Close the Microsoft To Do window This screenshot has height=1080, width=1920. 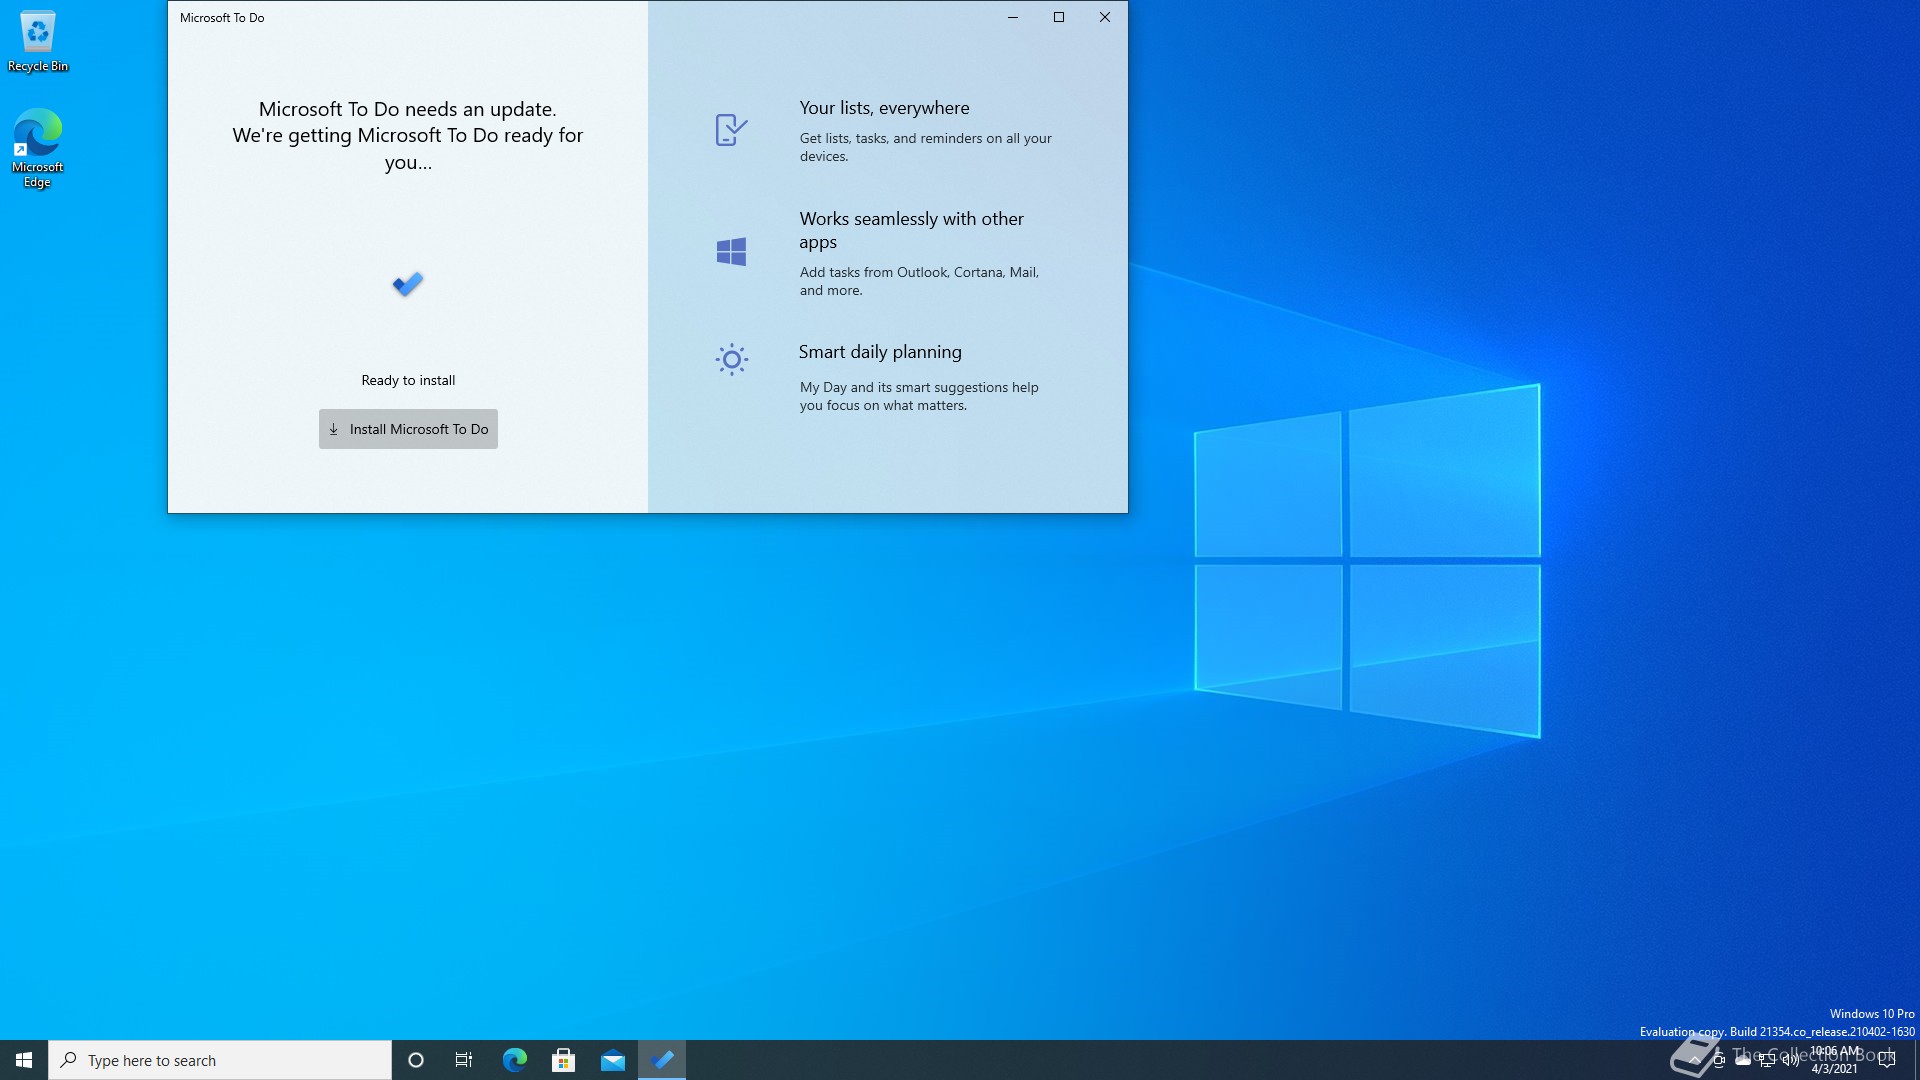(x=1105, y=17)
